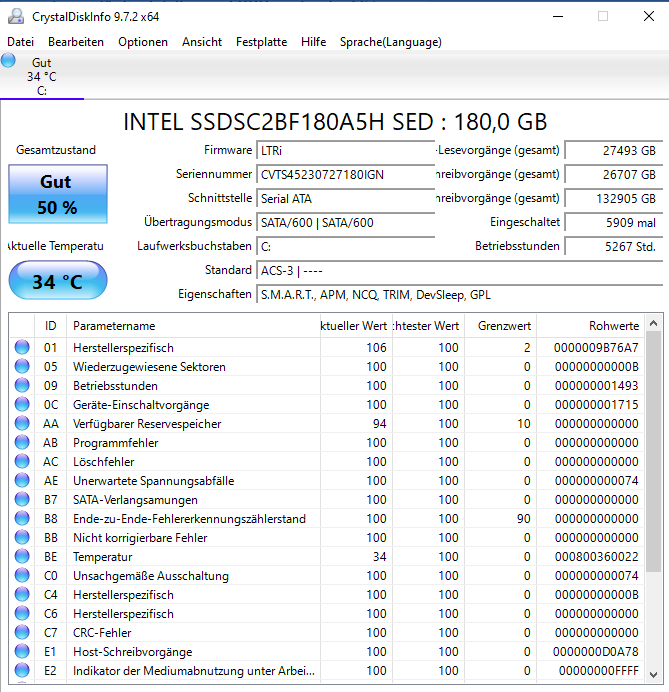
Task: Click the current value 94 in row AA
Action: 380,424
